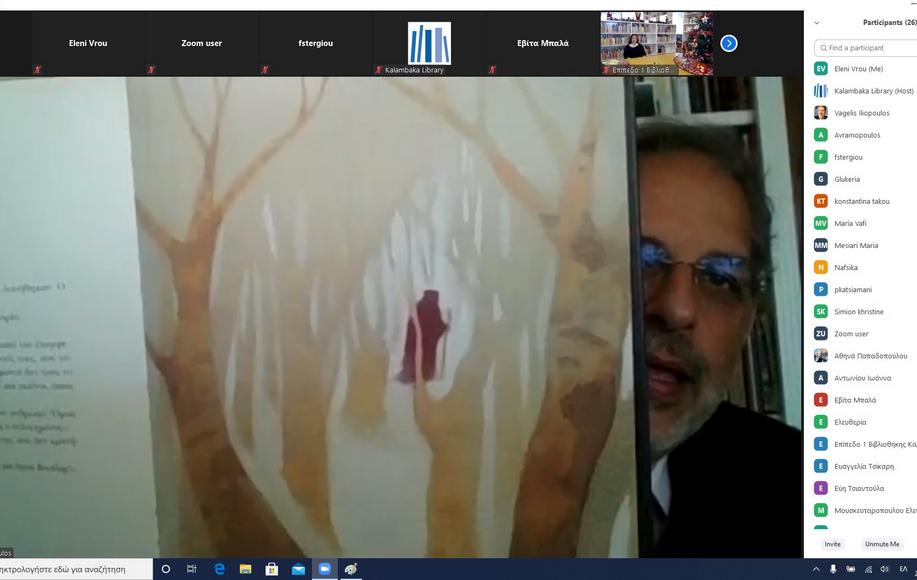
Task: Click battery icon in system tray
Action: [850, 569]
